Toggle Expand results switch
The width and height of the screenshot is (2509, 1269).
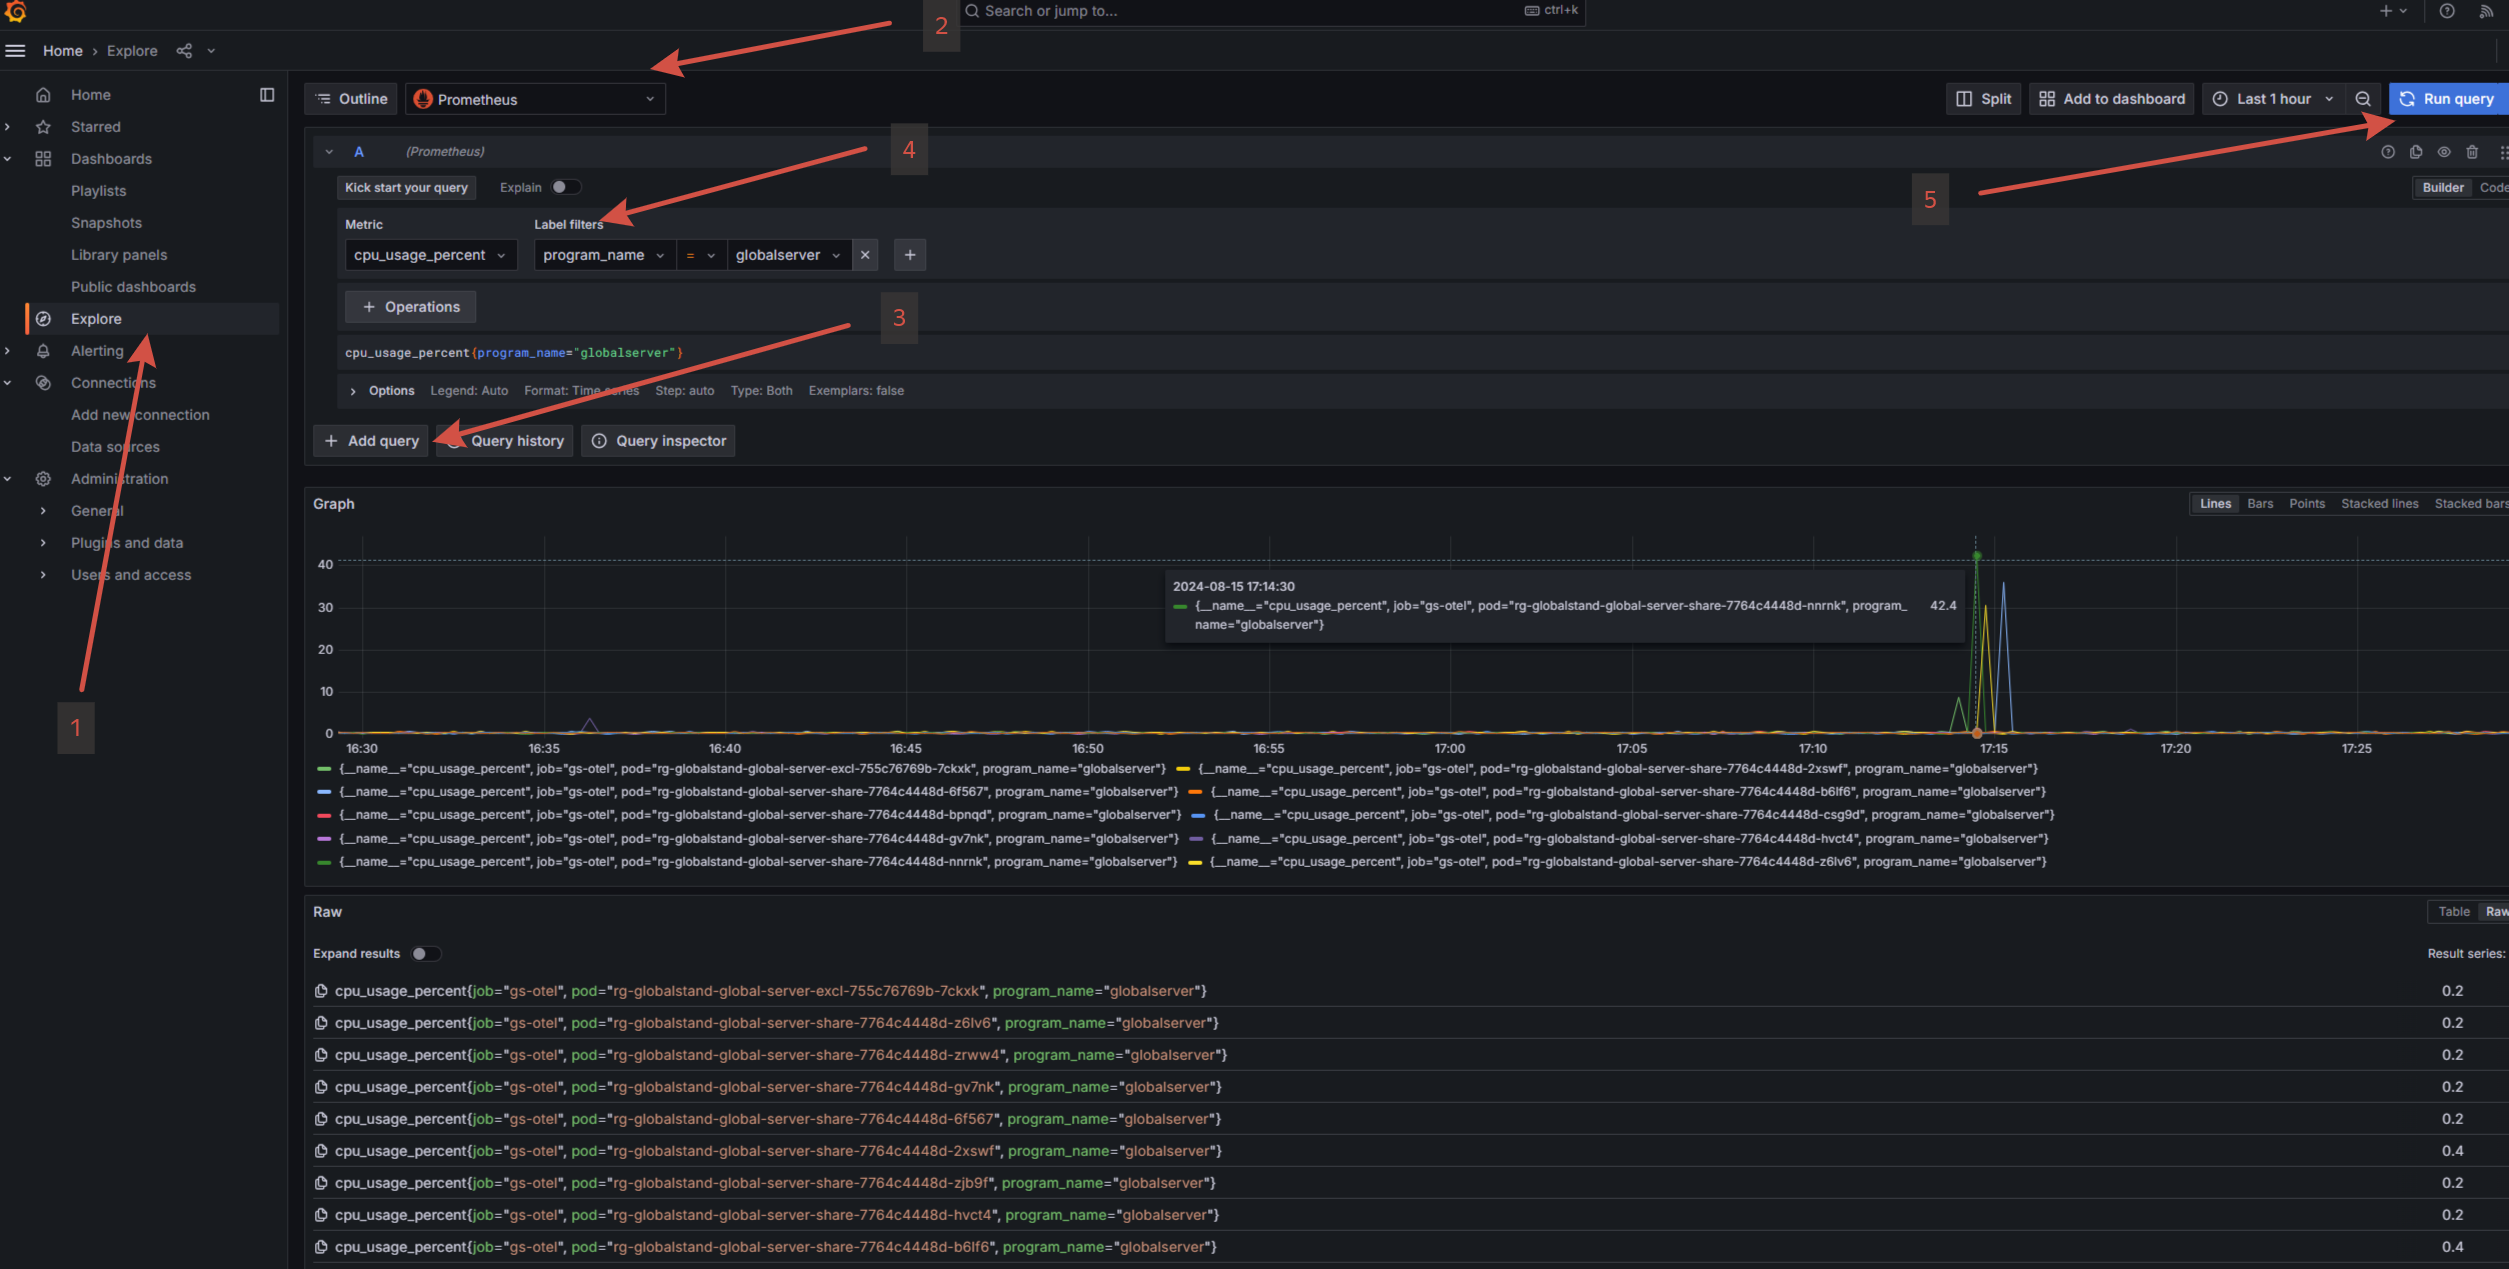(x=424, y=953)
